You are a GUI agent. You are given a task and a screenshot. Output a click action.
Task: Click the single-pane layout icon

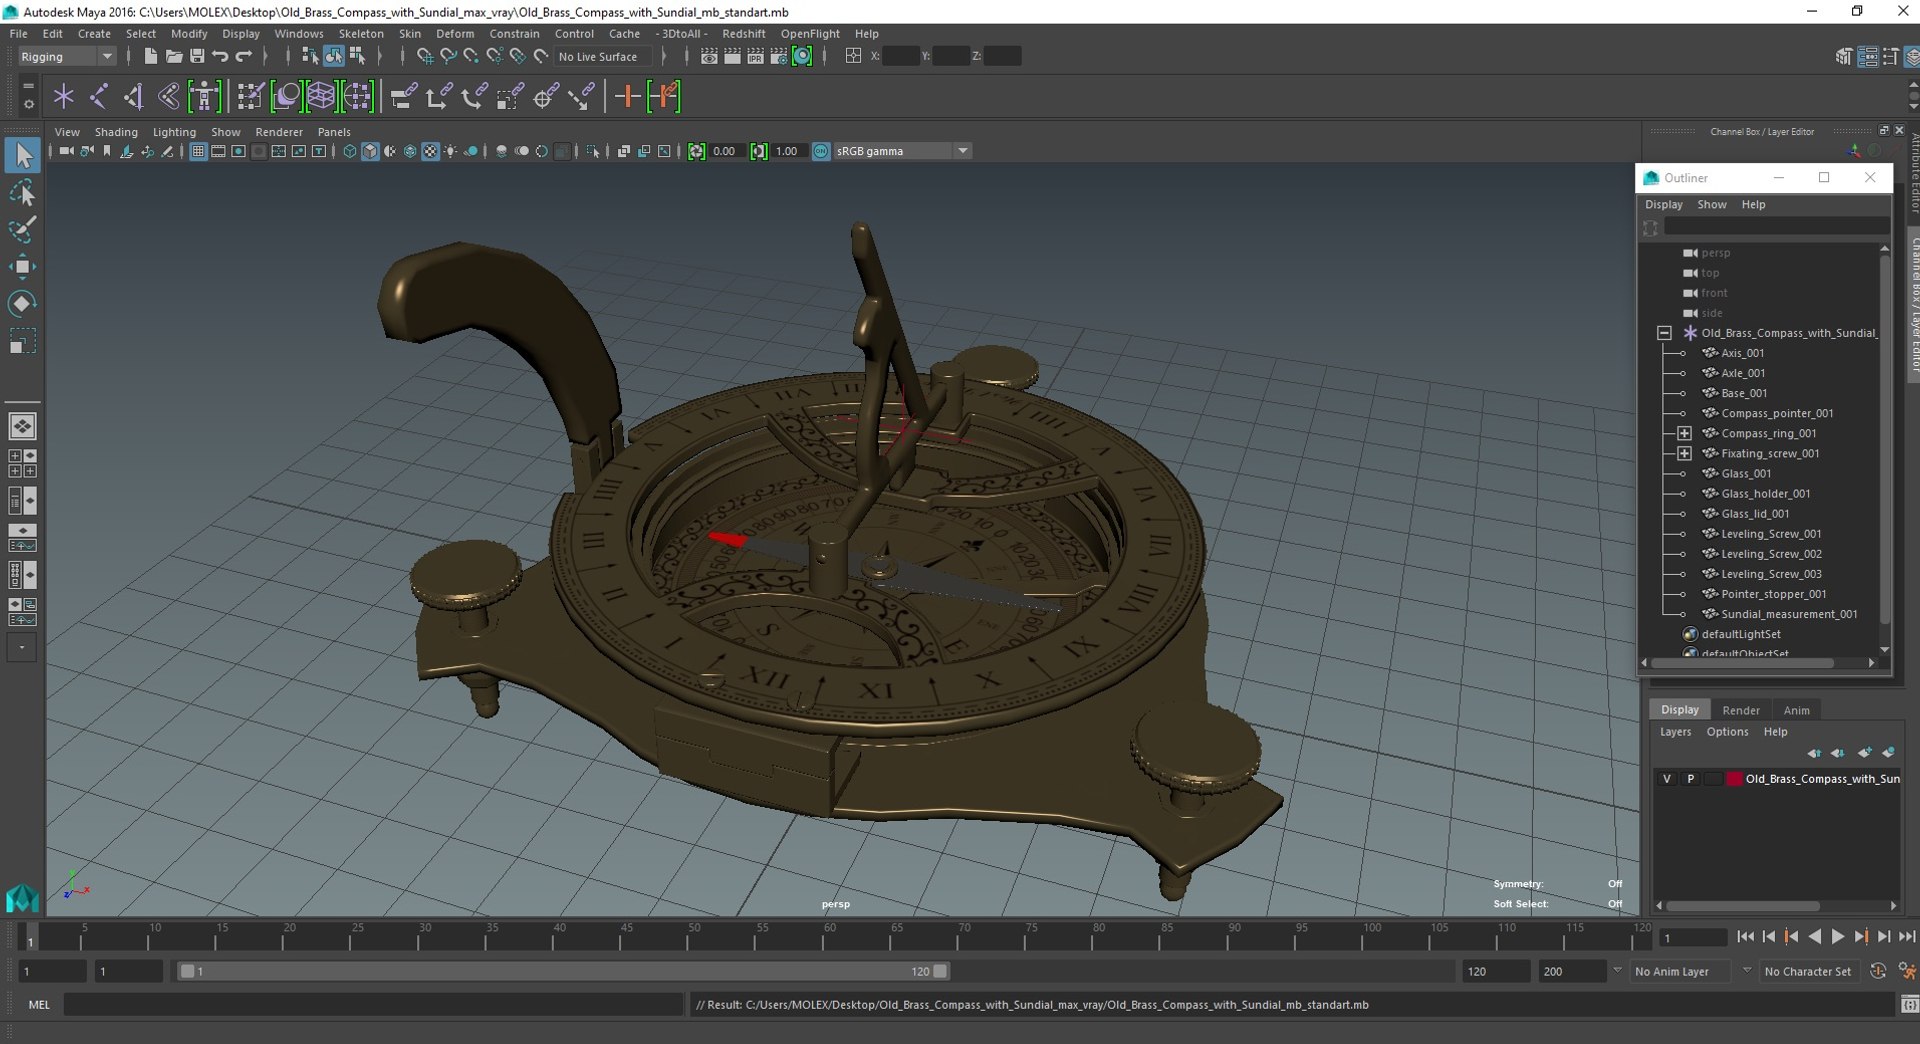point(22,426)
